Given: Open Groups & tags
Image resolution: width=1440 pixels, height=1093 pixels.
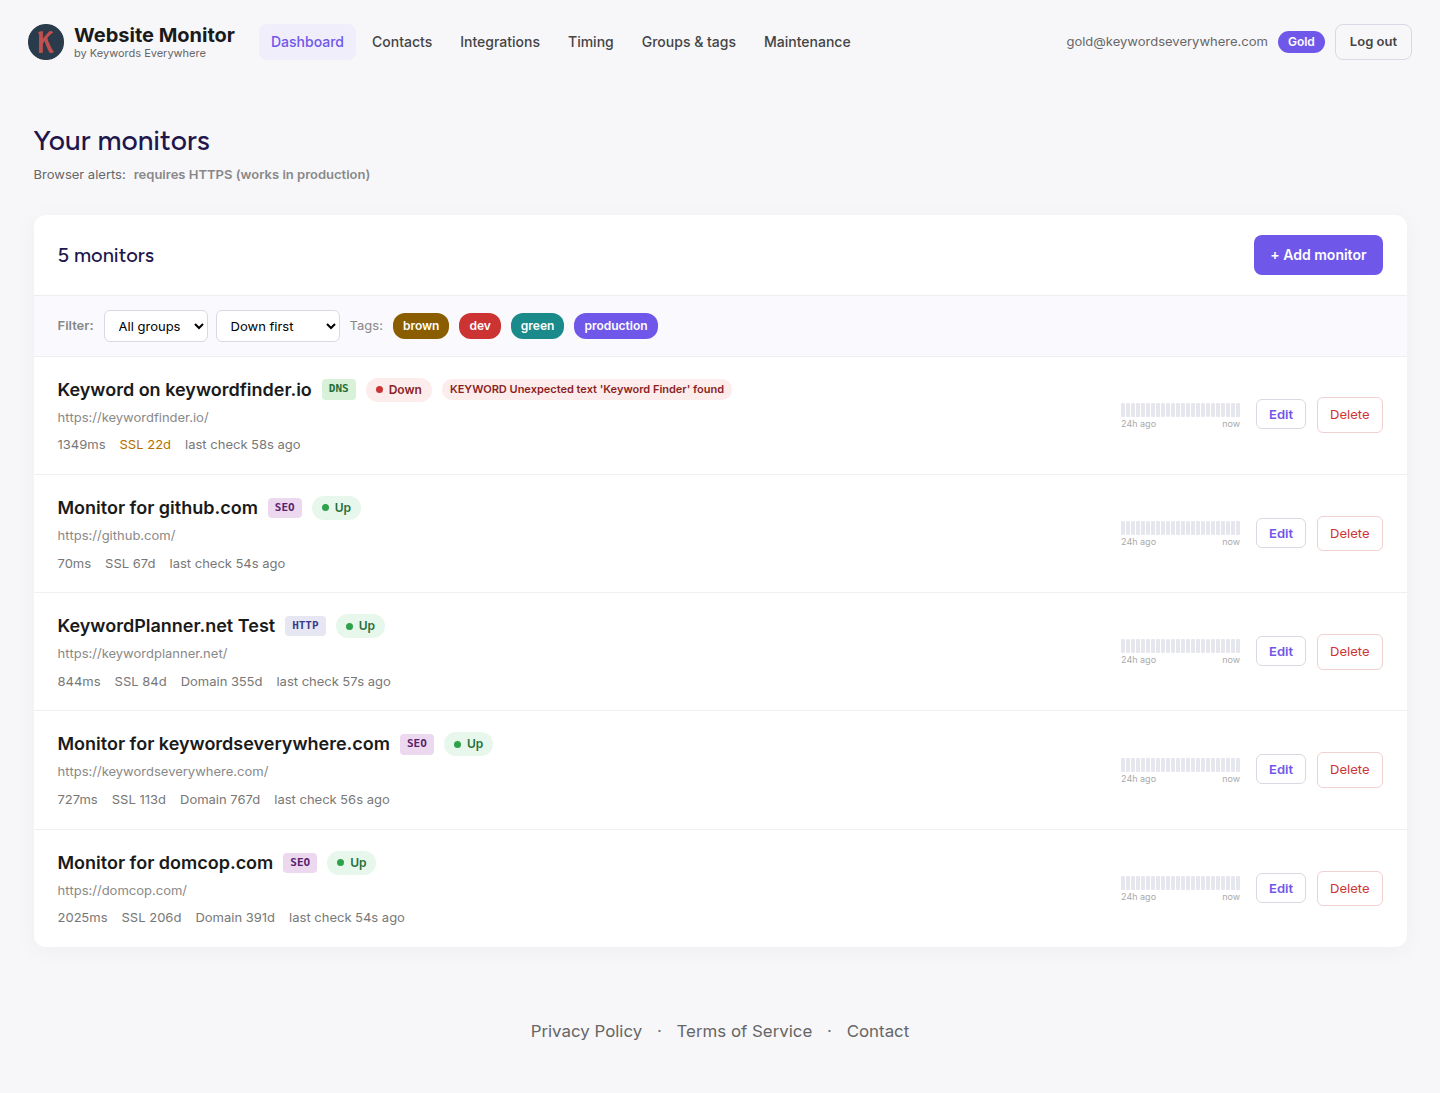Looking at the screenshot, I should click(689, 42).
